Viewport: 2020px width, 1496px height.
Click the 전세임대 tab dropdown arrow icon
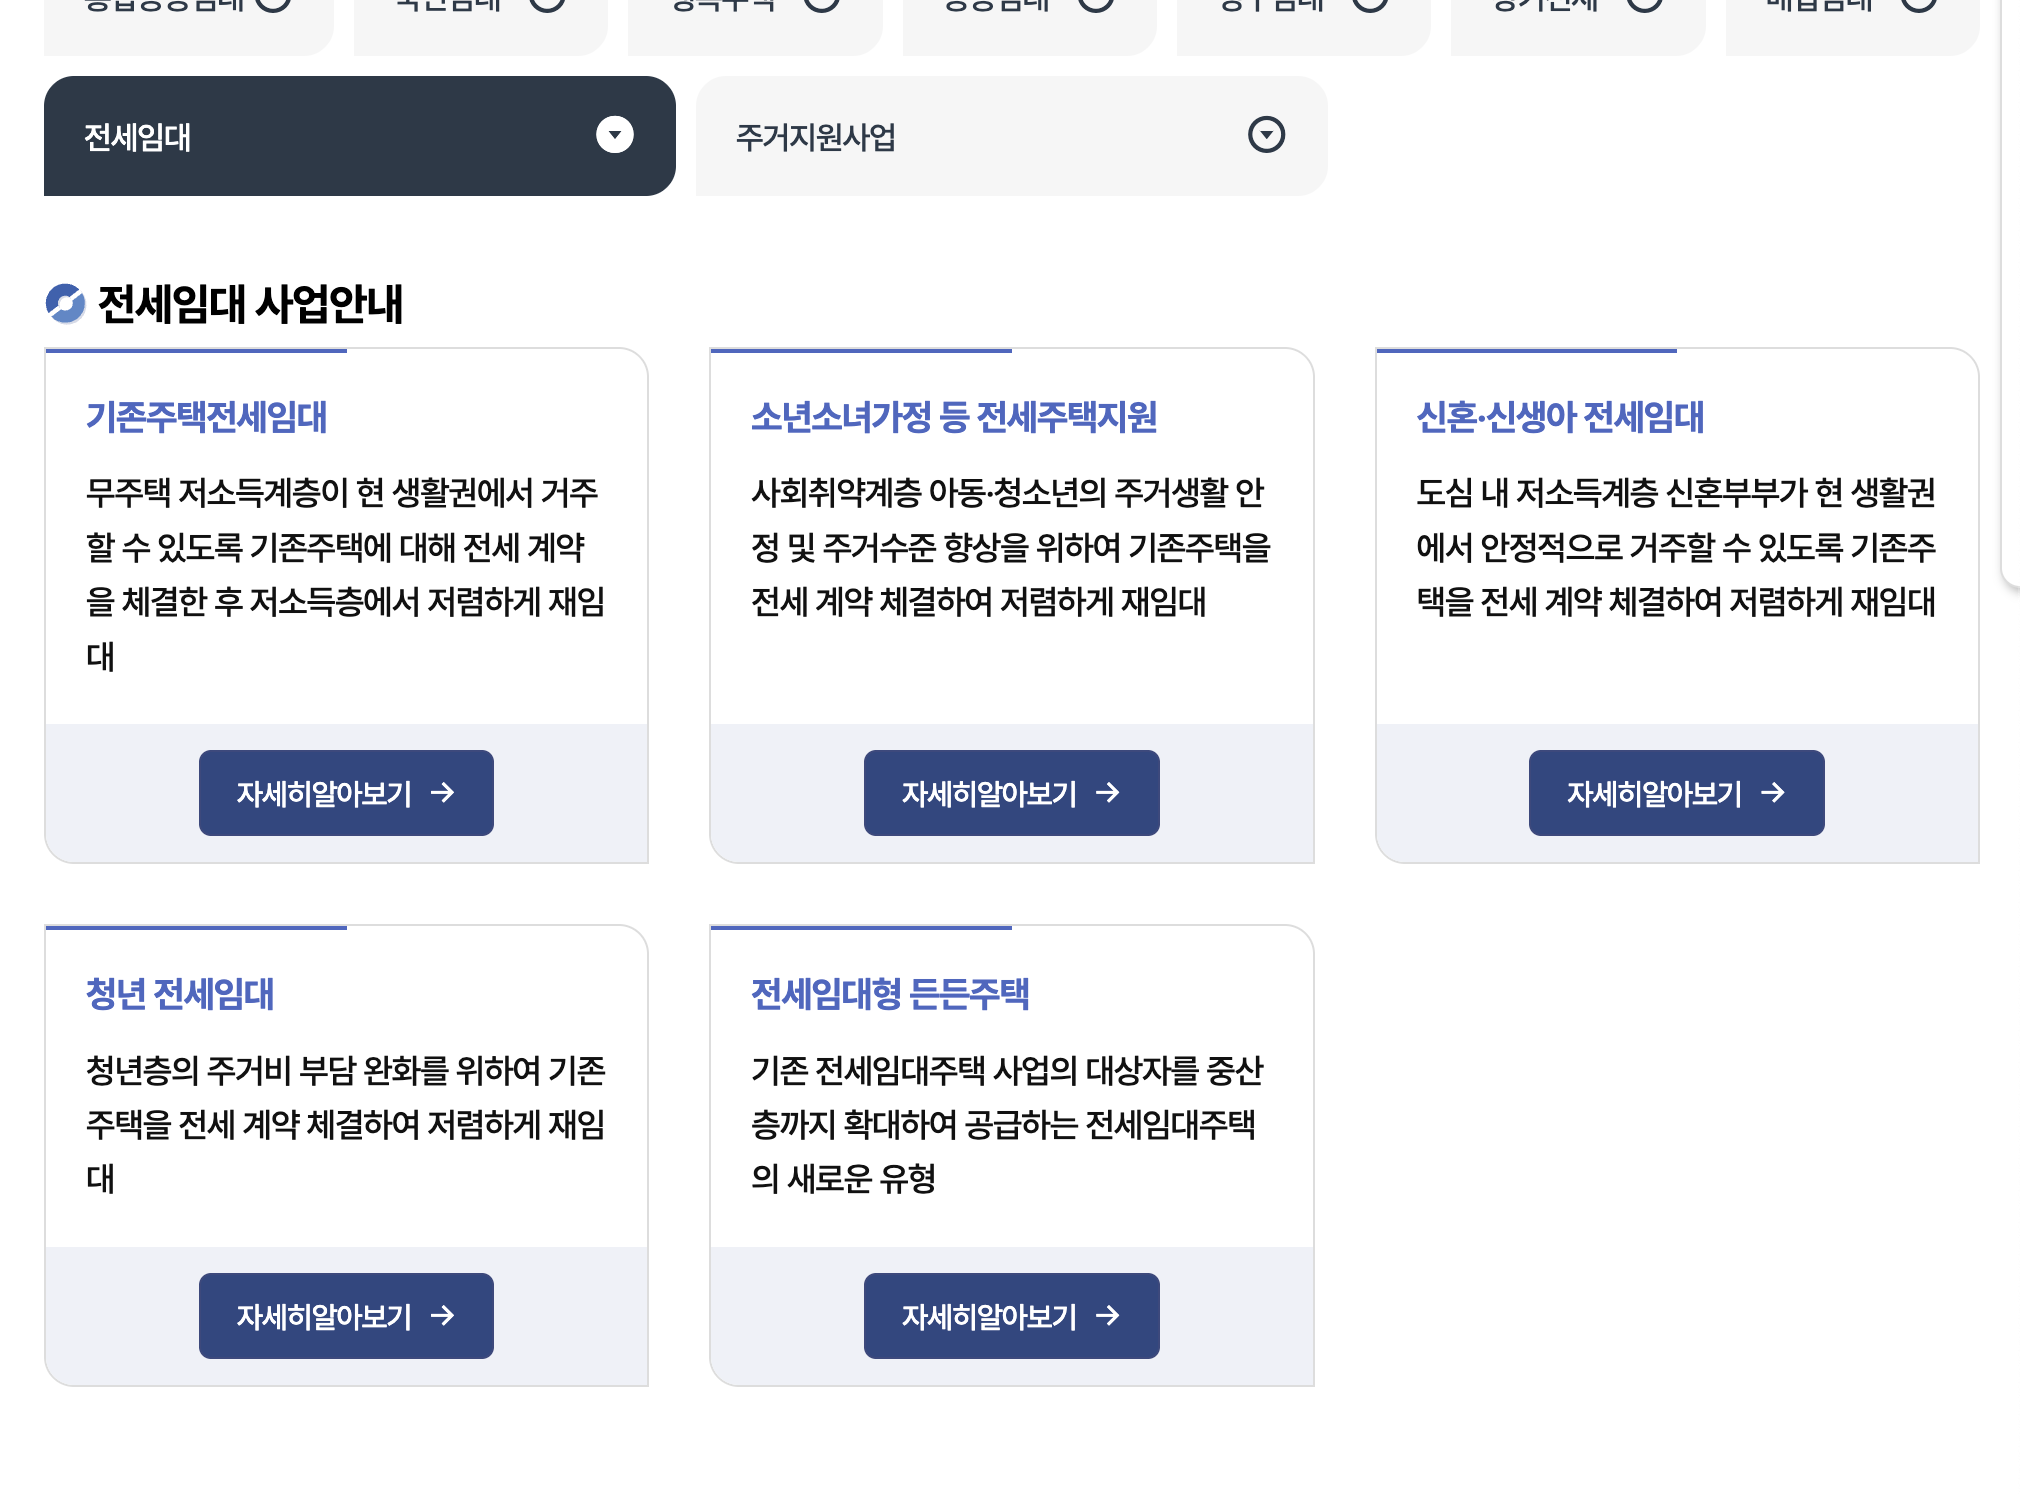[x=614, y=135]
